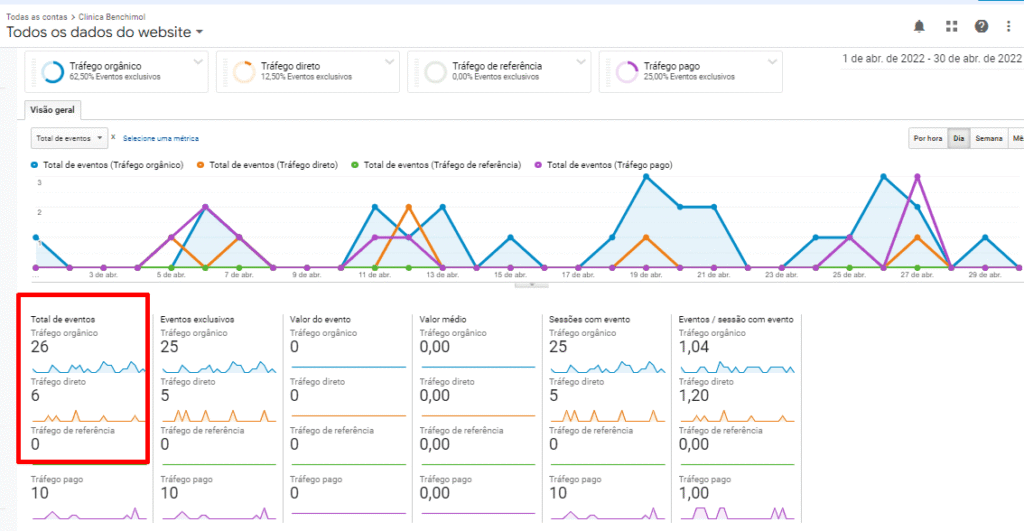Viewport: 1024px width, 531px height.
Task: Click the Tráfego direto donut icon
Action: point(244,72)
